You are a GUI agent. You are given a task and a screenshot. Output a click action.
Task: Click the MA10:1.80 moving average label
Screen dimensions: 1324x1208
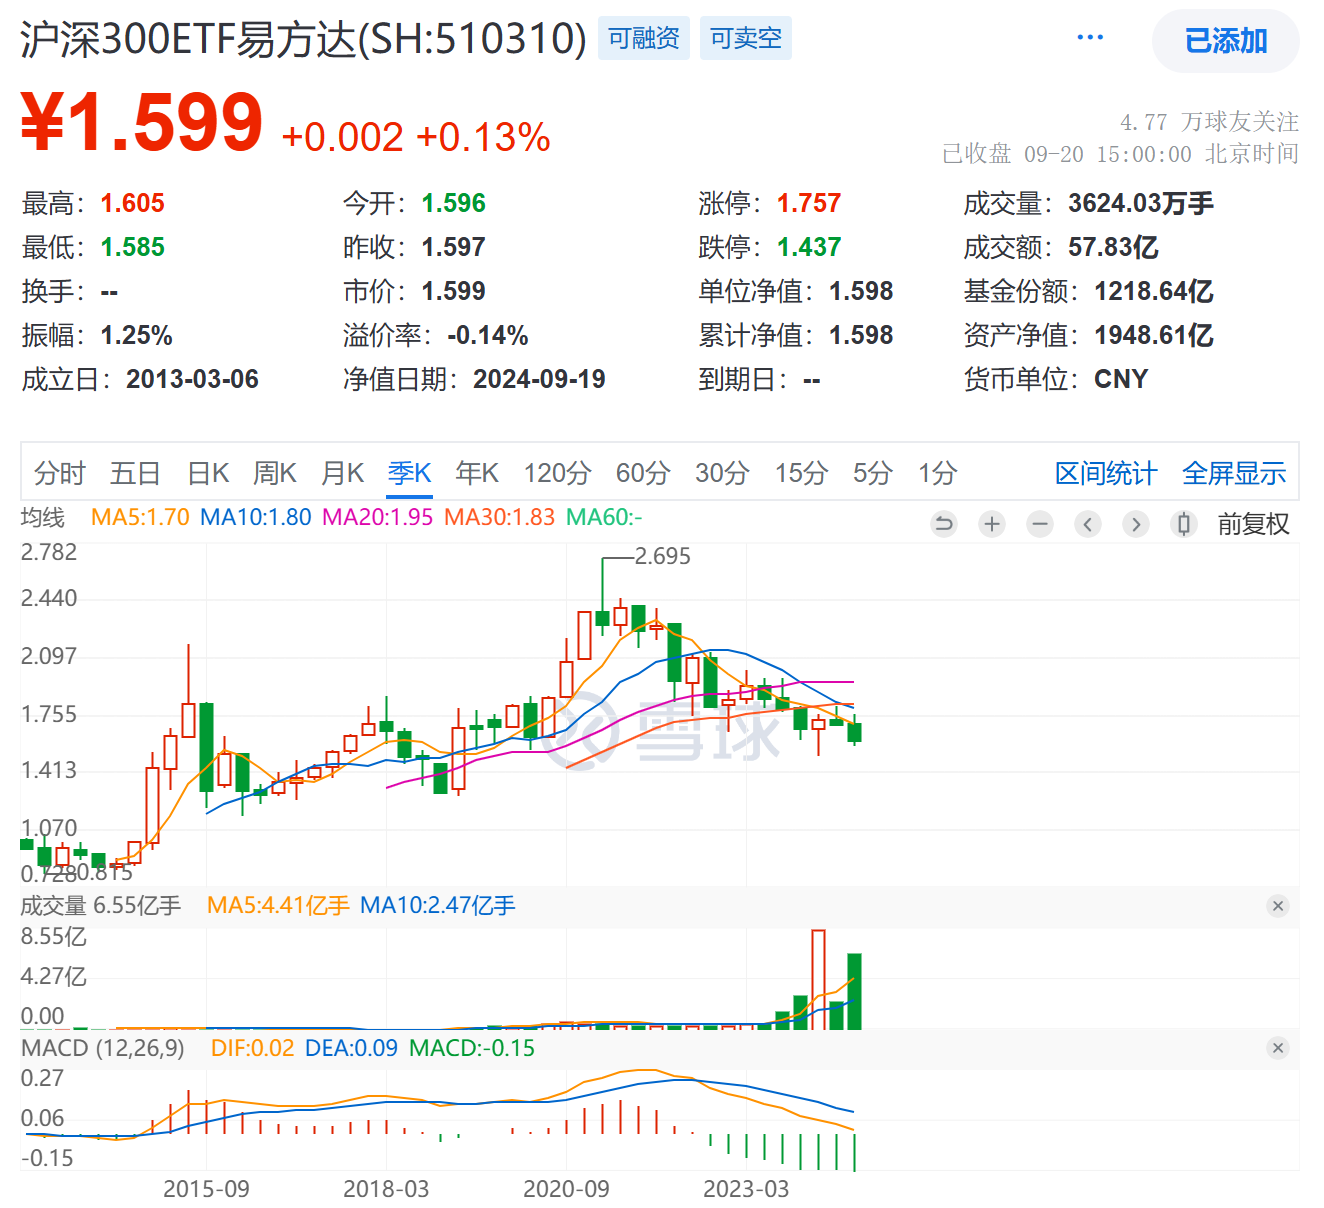pyautogui.click(x=256, y=517)
